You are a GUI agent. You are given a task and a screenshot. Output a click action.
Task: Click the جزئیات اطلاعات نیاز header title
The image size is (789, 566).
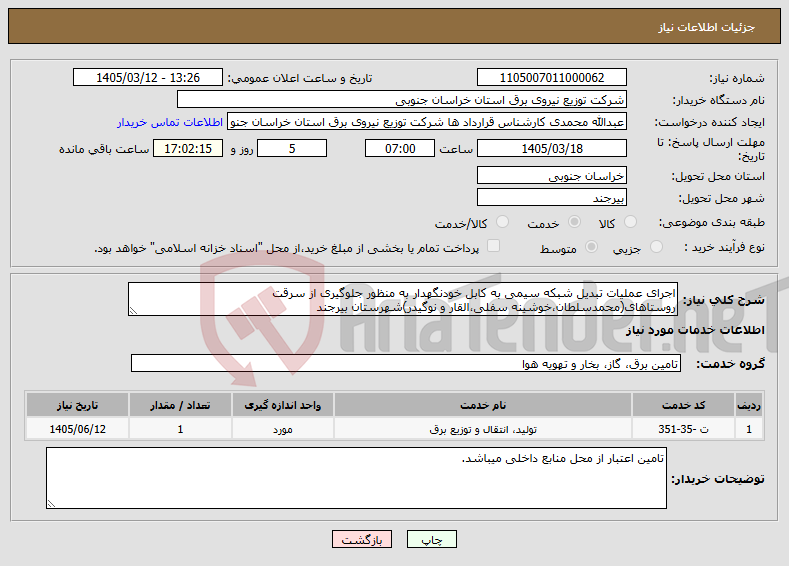(x=706, y=27)
